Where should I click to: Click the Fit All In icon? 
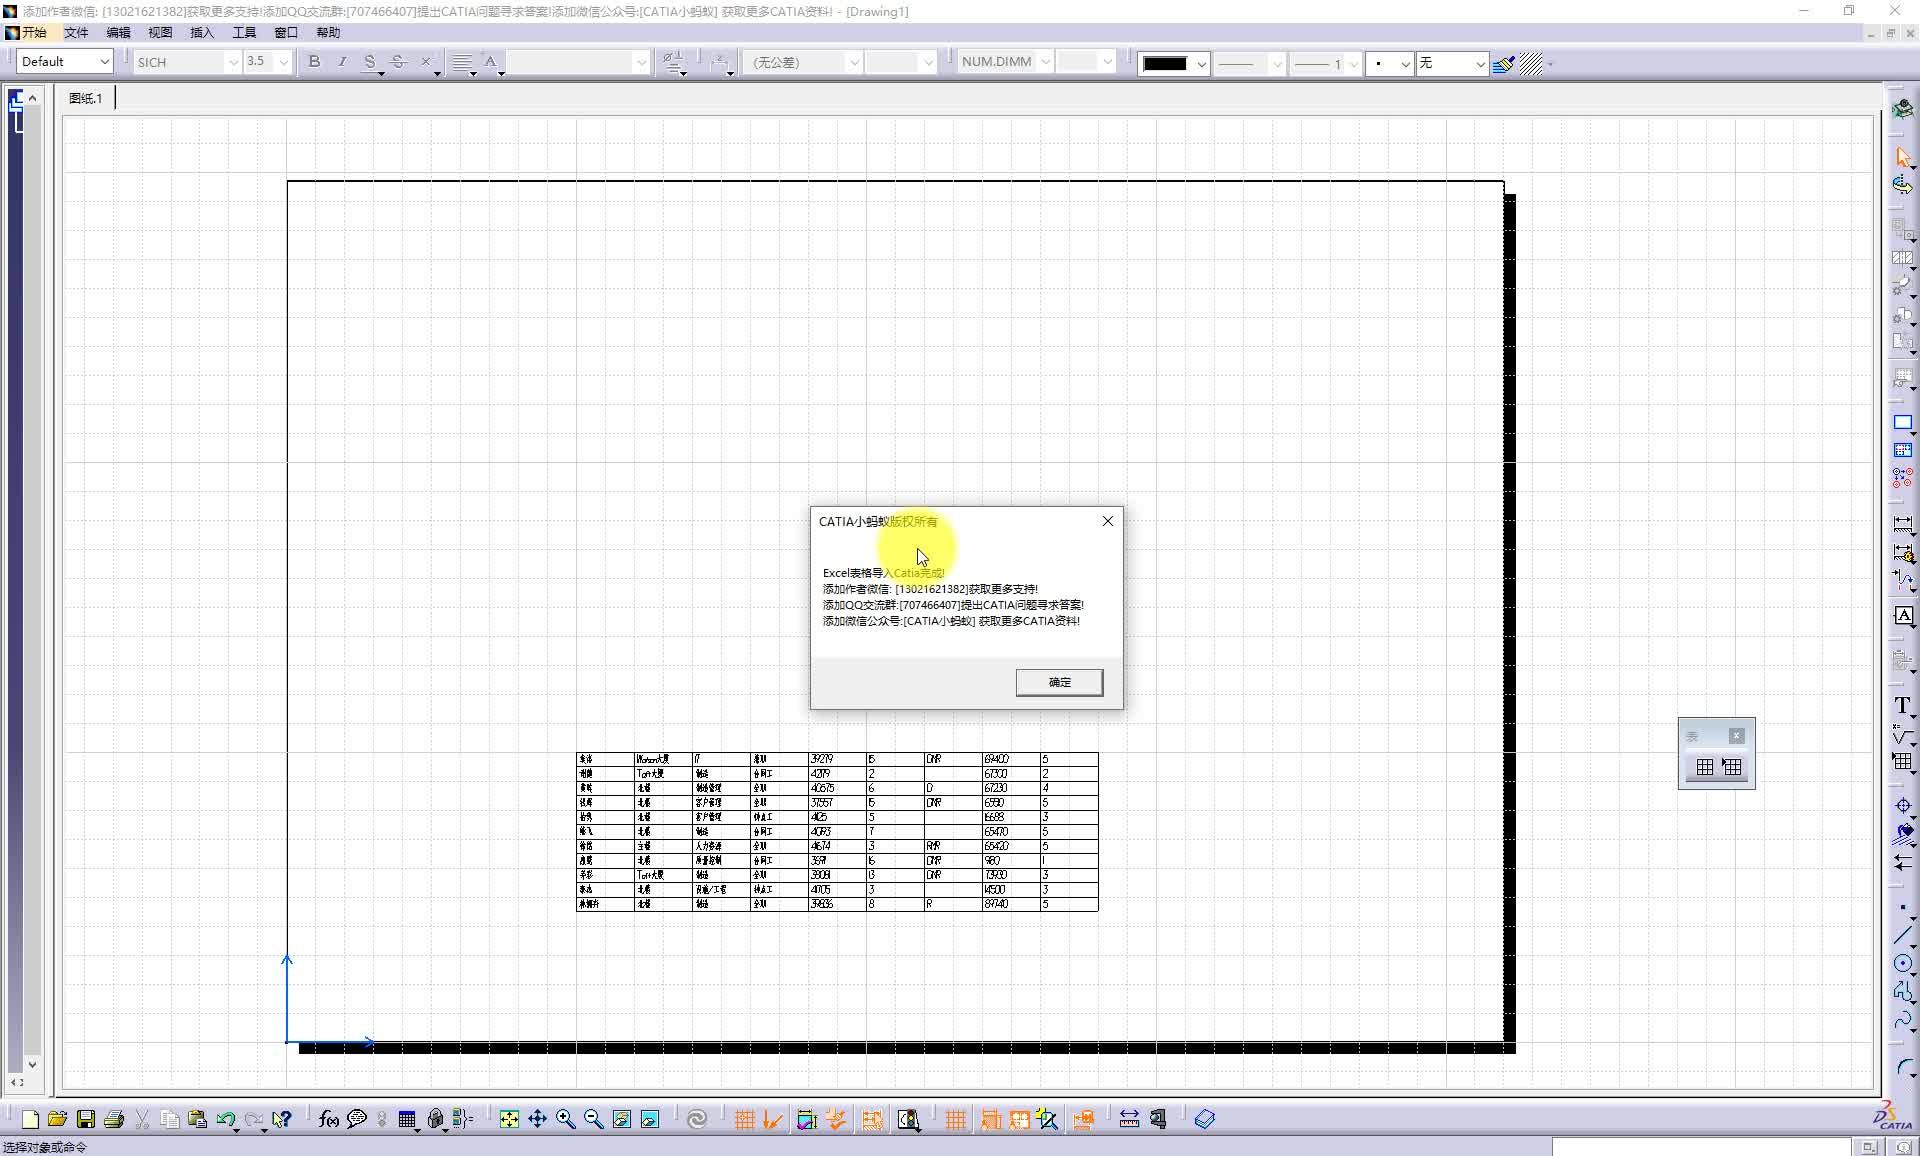click(509, 1119)
